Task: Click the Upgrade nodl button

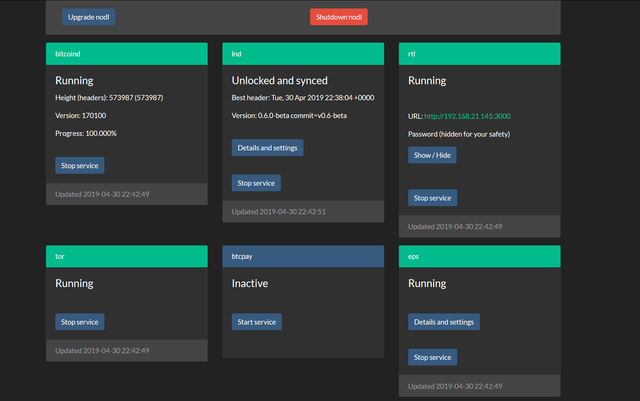Action: tap(89, 17)
